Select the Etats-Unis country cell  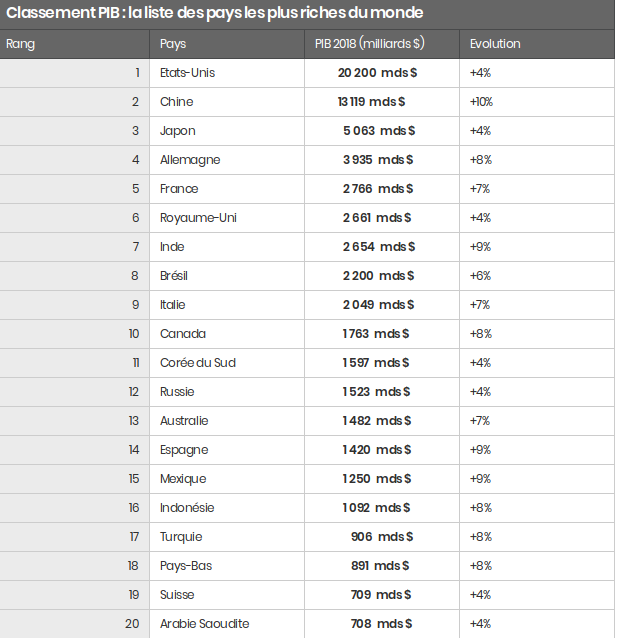[187, 73]
